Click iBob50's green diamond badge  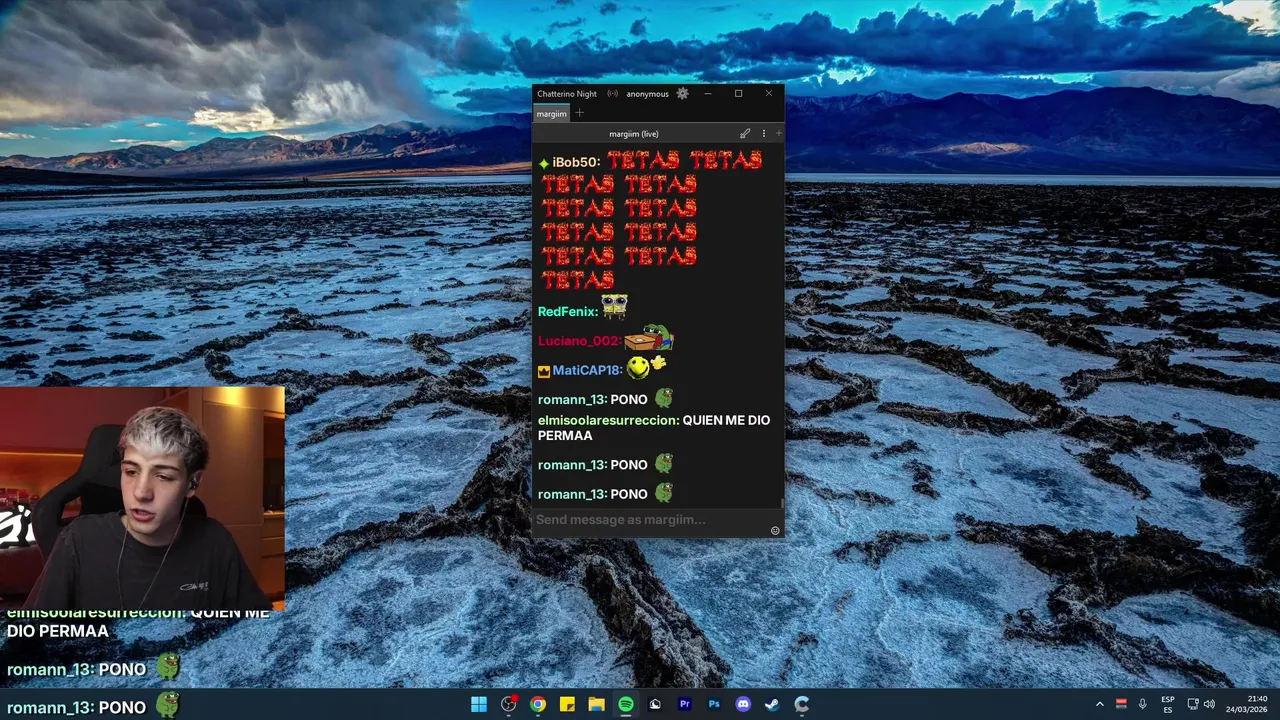click(544, 163)
